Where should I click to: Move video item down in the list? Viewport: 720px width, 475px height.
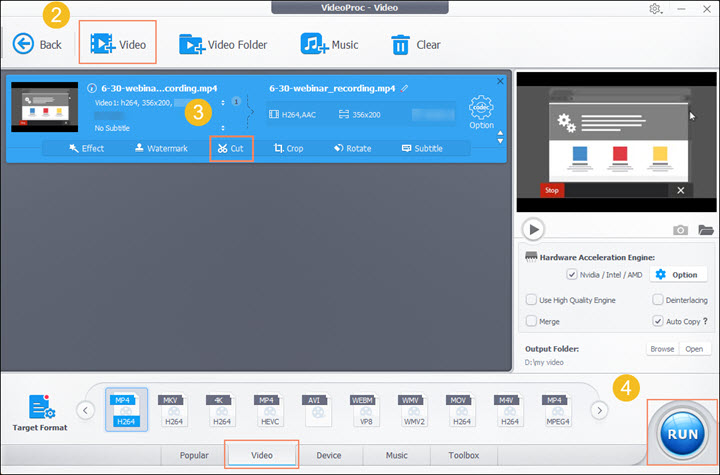(x=500, y=141)
